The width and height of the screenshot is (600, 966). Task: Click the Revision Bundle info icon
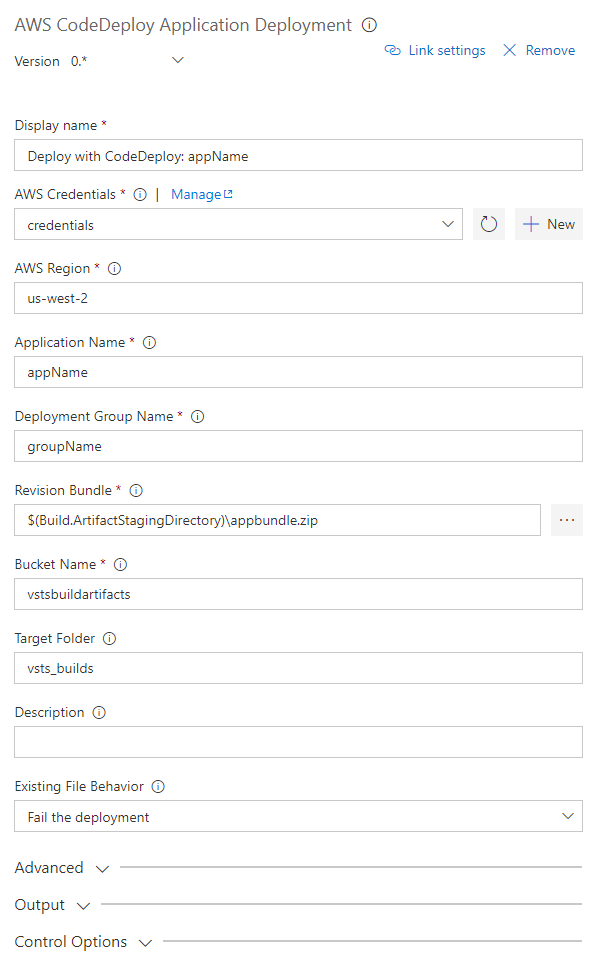tap(137, 491)
